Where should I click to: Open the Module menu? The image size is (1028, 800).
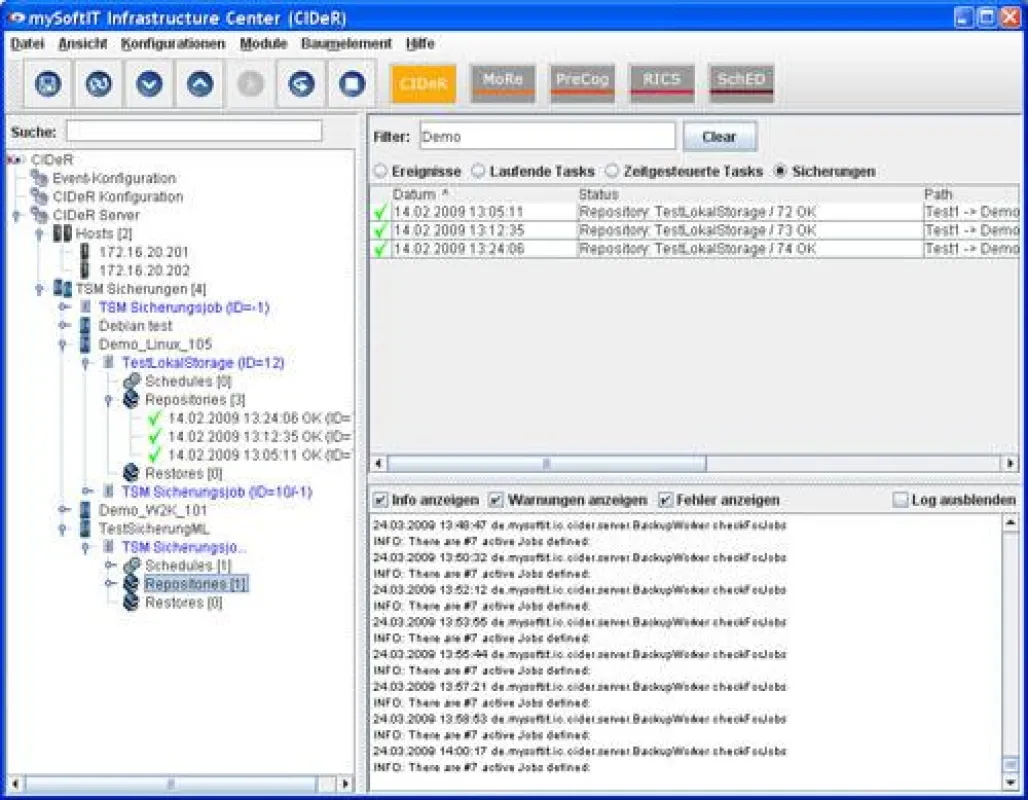click(264, 43)
